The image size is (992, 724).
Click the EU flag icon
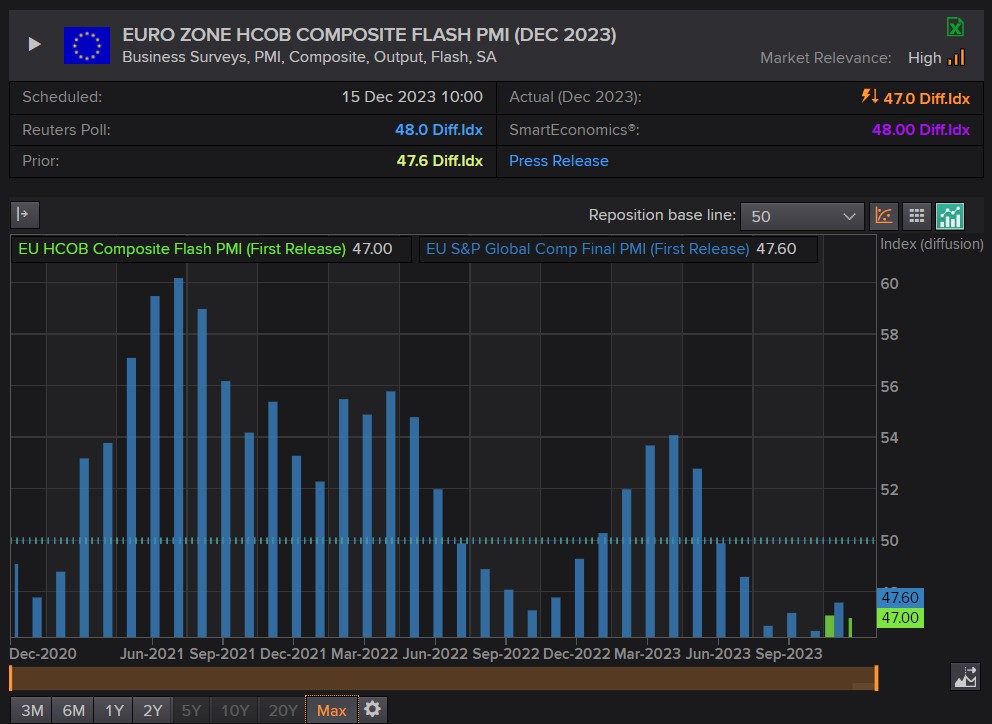(87, 46)
